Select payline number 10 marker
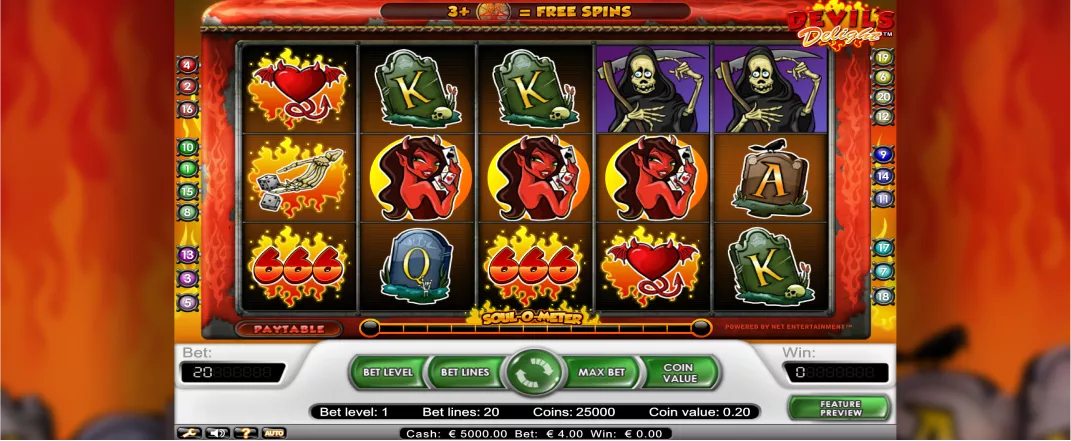Screen dimensions: 1071x441 188,147
